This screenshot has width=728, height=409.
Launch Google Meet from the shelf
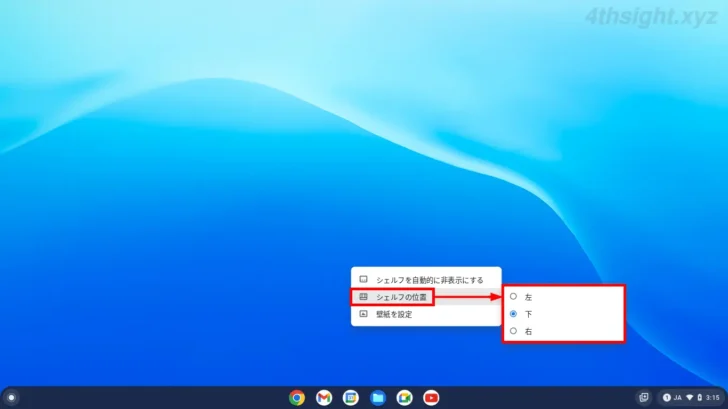(x=404, y=398)
